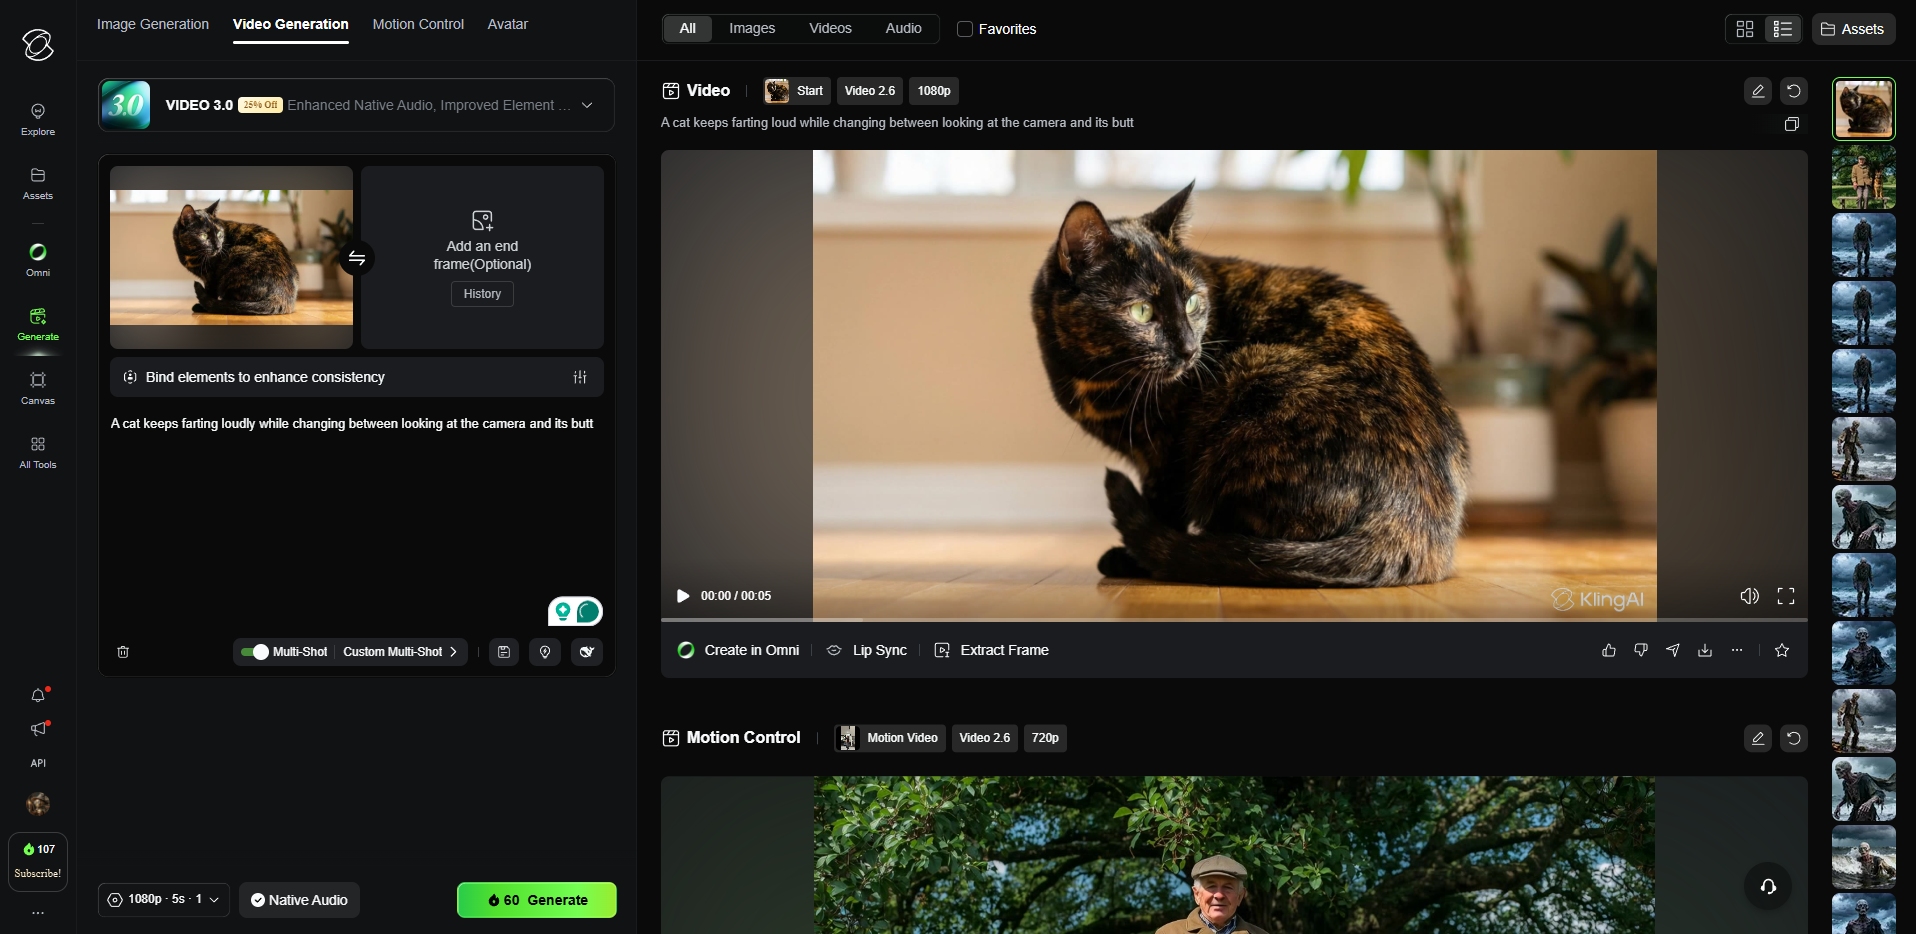Image resolution: width=1916 pixels, height=934 pixels.
Task: Check the Favorites filter checkbox
Action: pos(965,29)
